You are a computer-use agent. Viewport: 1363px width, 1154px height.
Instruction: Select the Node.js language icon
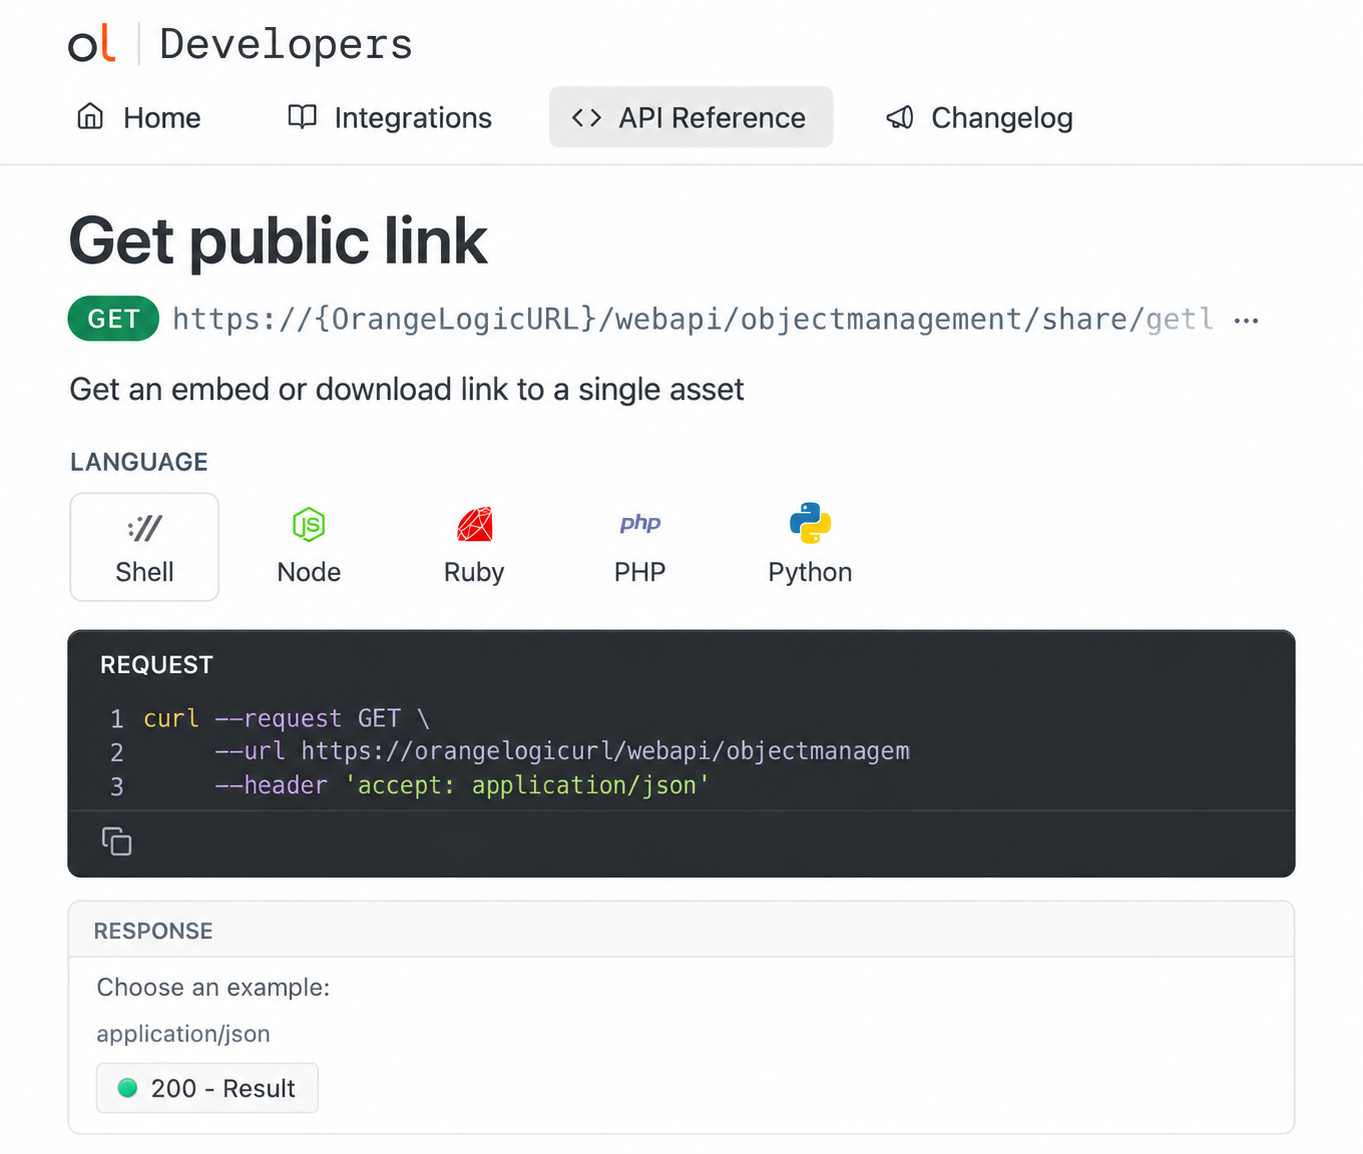tap(309, 524)
